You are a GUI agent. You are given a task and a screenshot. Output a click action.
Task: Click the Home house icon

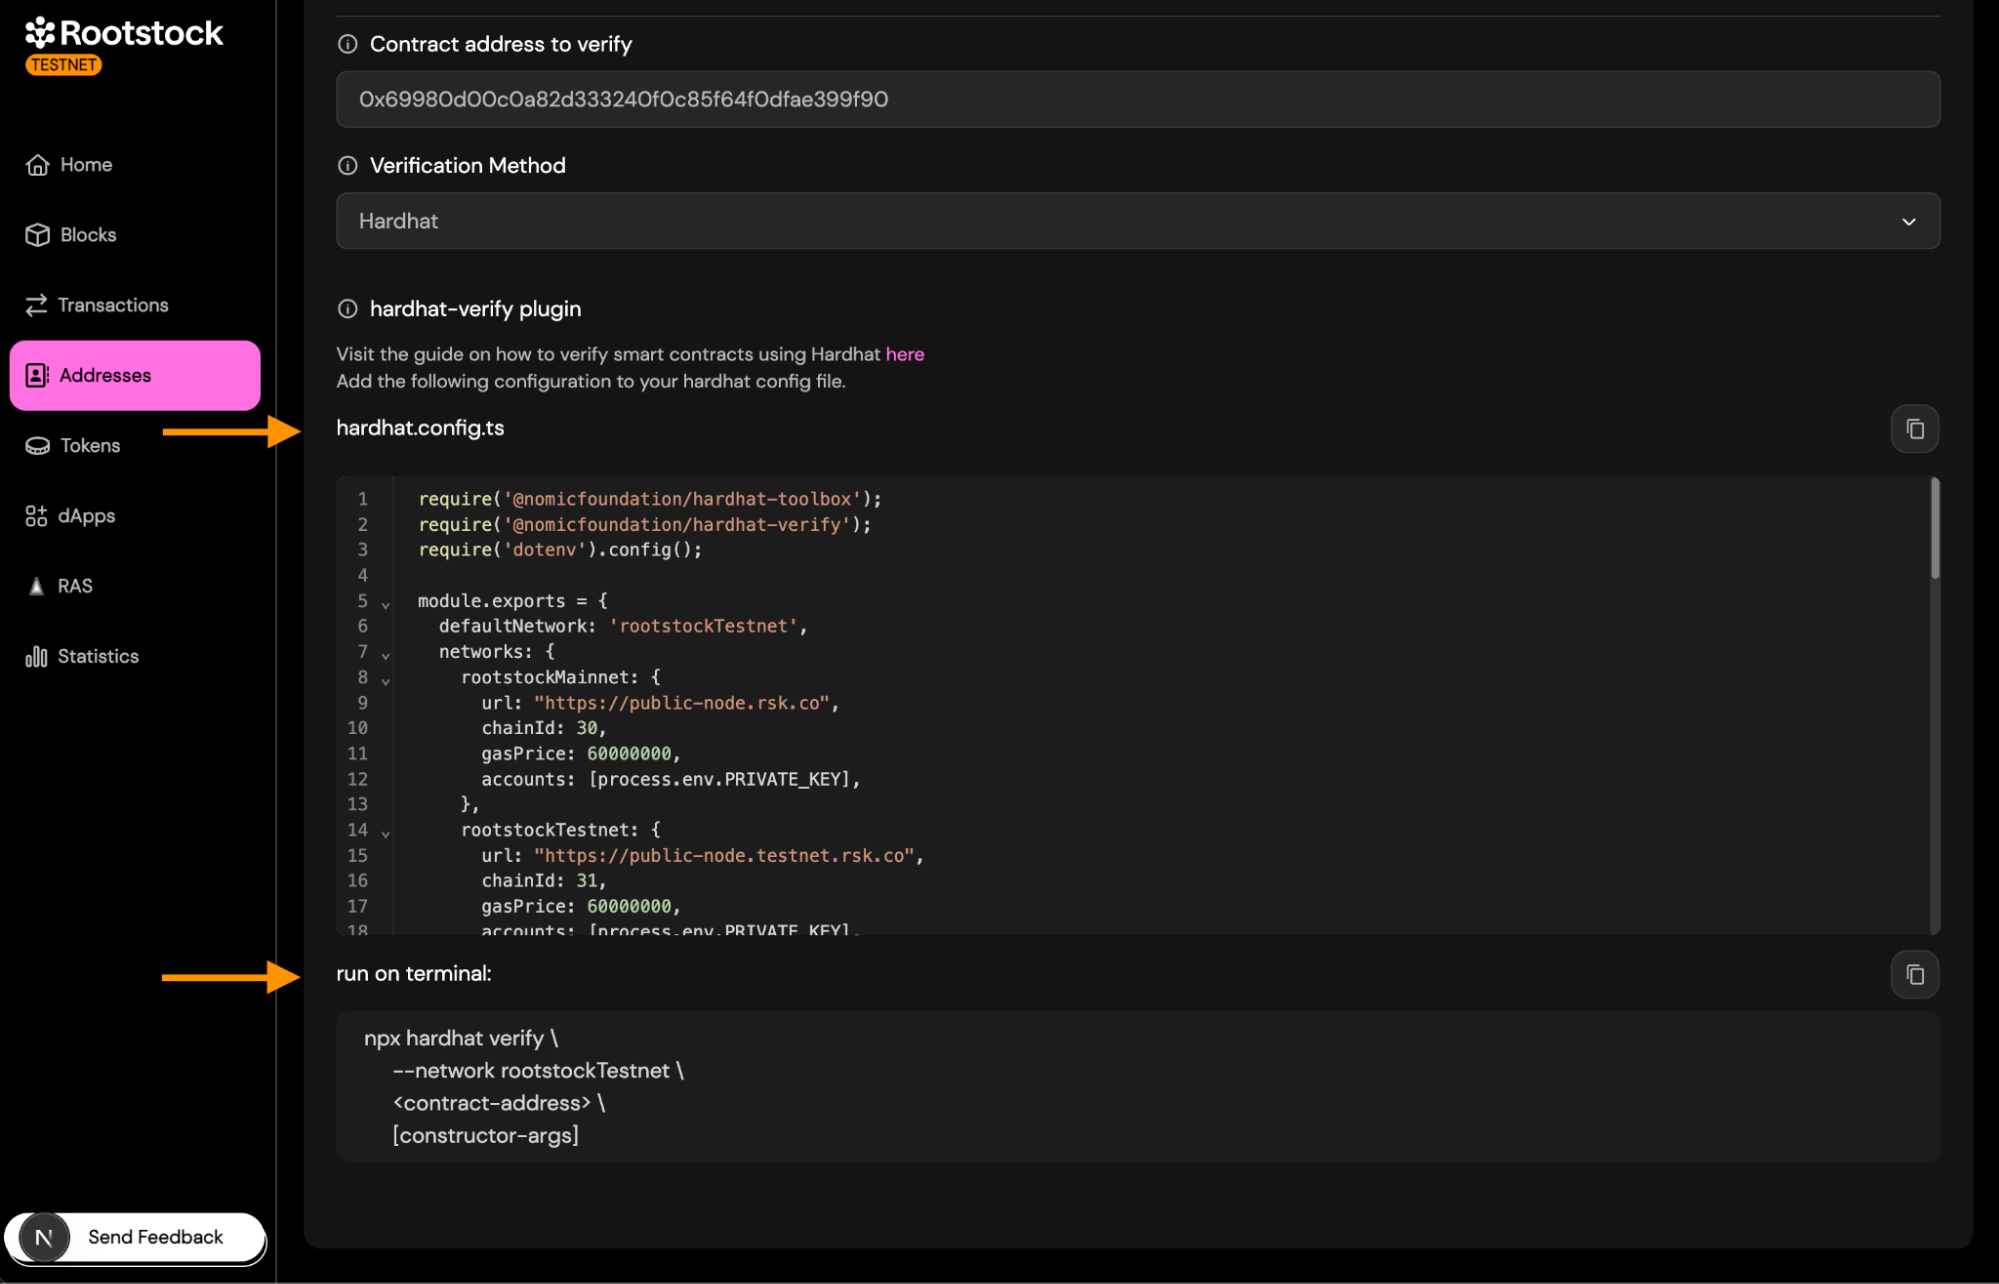coord(37,165)
